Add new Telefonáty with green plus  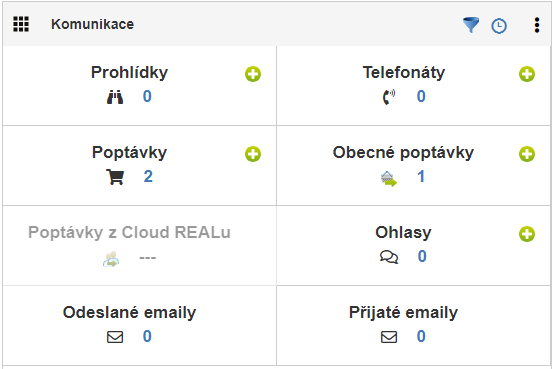click(527, 74)
